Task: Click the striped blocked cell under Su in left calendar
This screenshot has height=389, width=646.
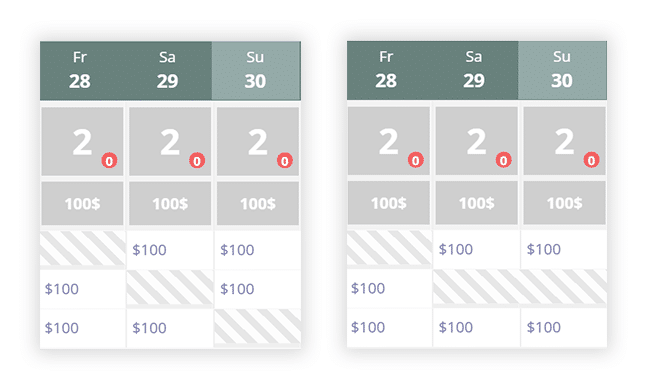Action: pos(257,326)
